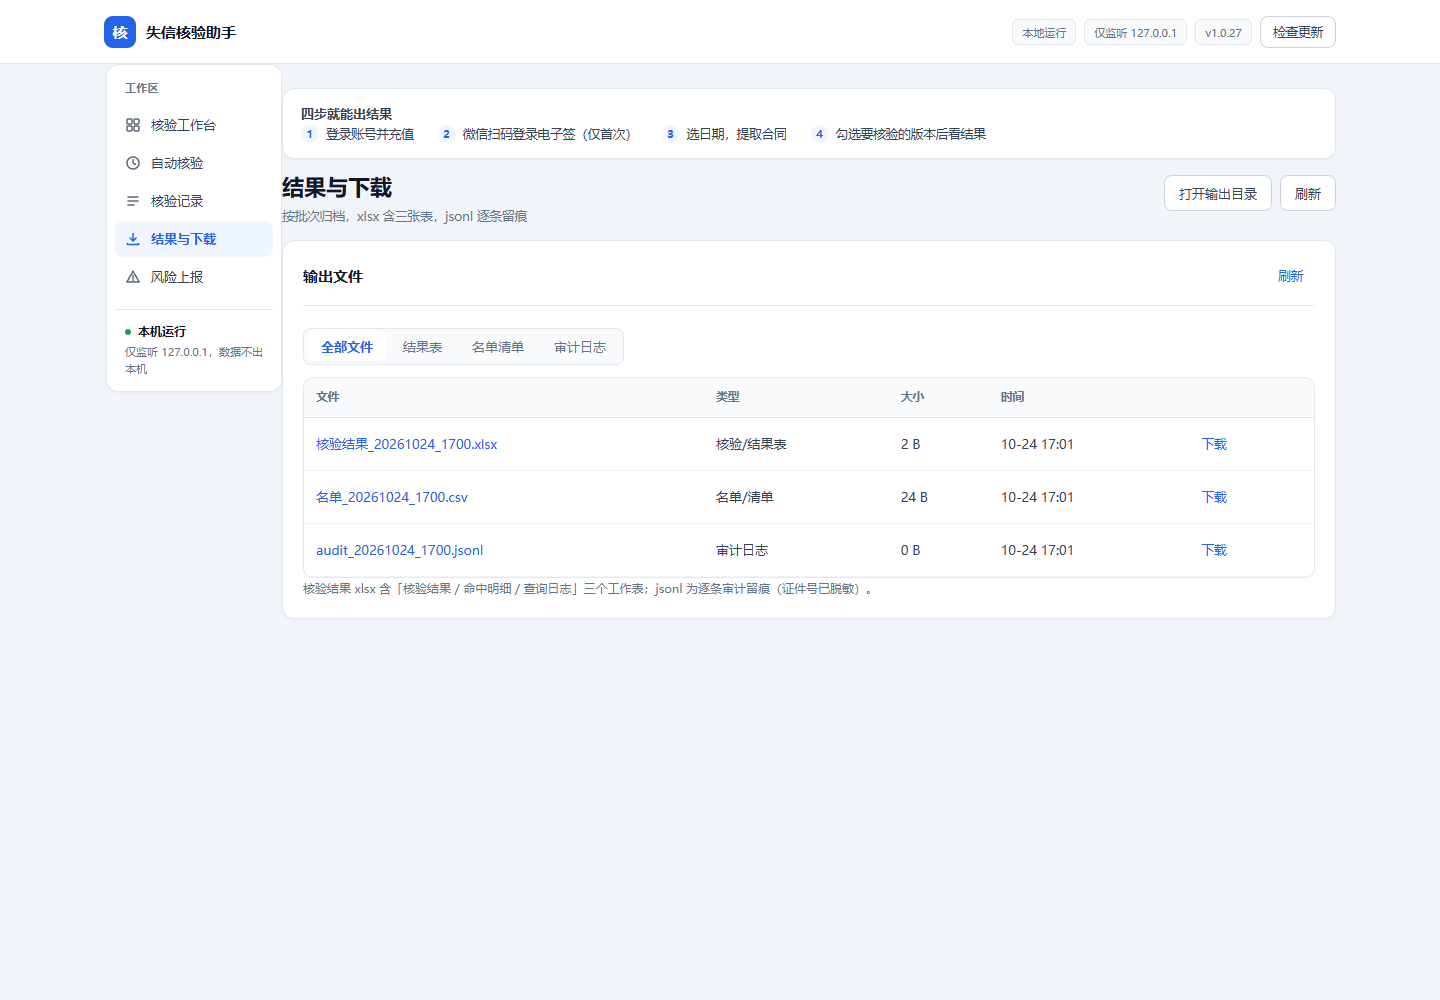Click the 类型 column header
Screen dimensions: 1440x1000
728,397
